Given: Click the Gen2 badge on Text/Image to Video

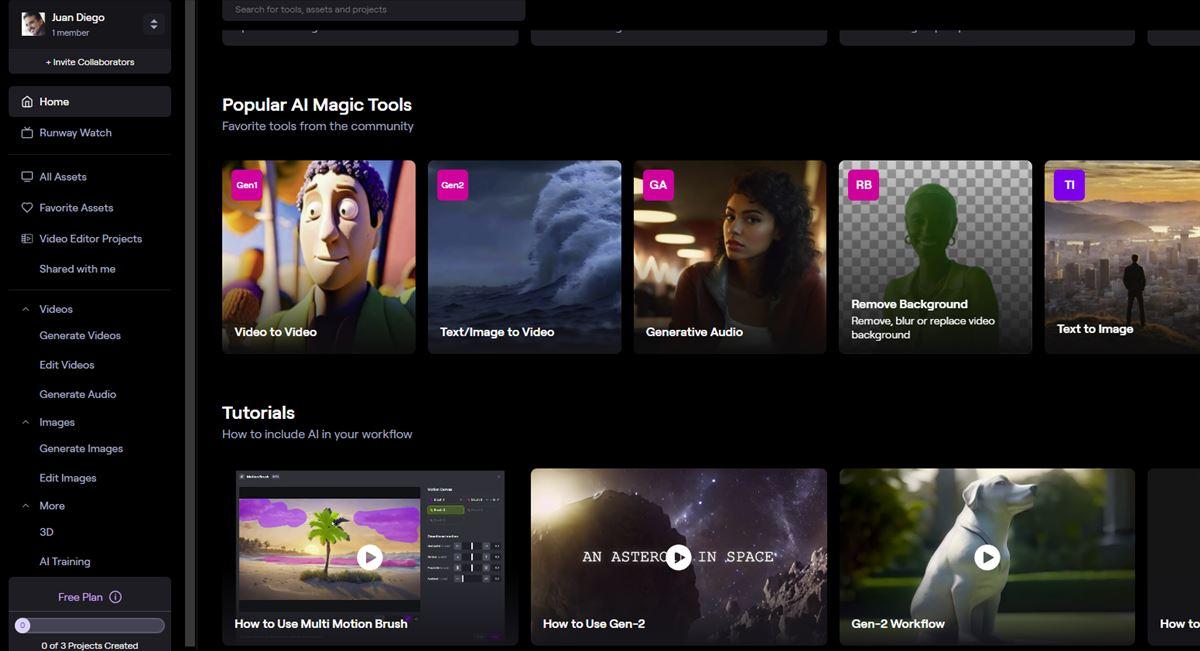Looking at the screenshot, I should point(453,185).
